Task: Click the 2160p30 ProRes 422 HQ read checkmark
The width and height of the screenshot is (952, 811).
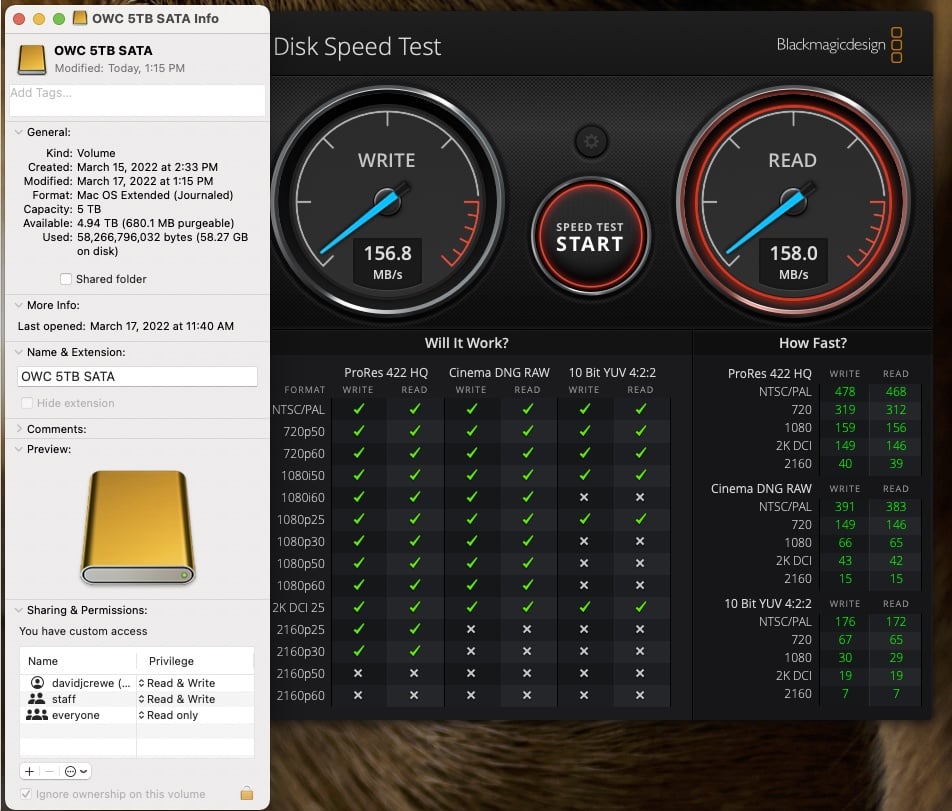Action: pos(415,651)
